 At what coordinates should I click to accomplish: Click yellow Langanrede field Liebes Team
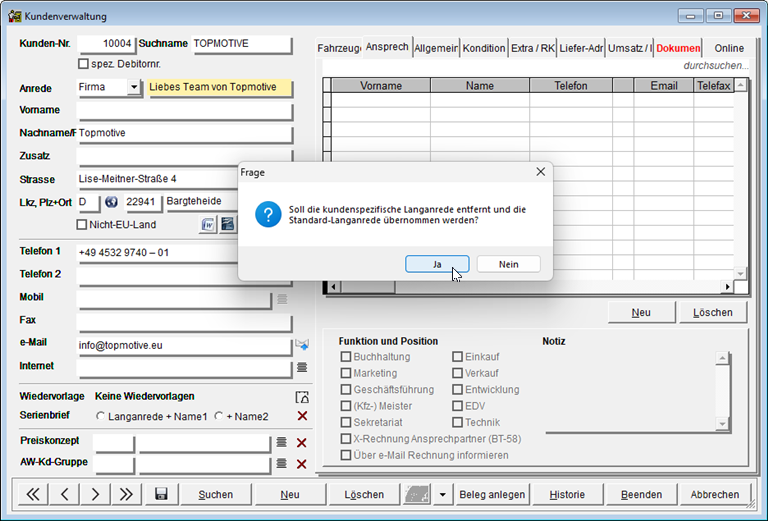219,87
